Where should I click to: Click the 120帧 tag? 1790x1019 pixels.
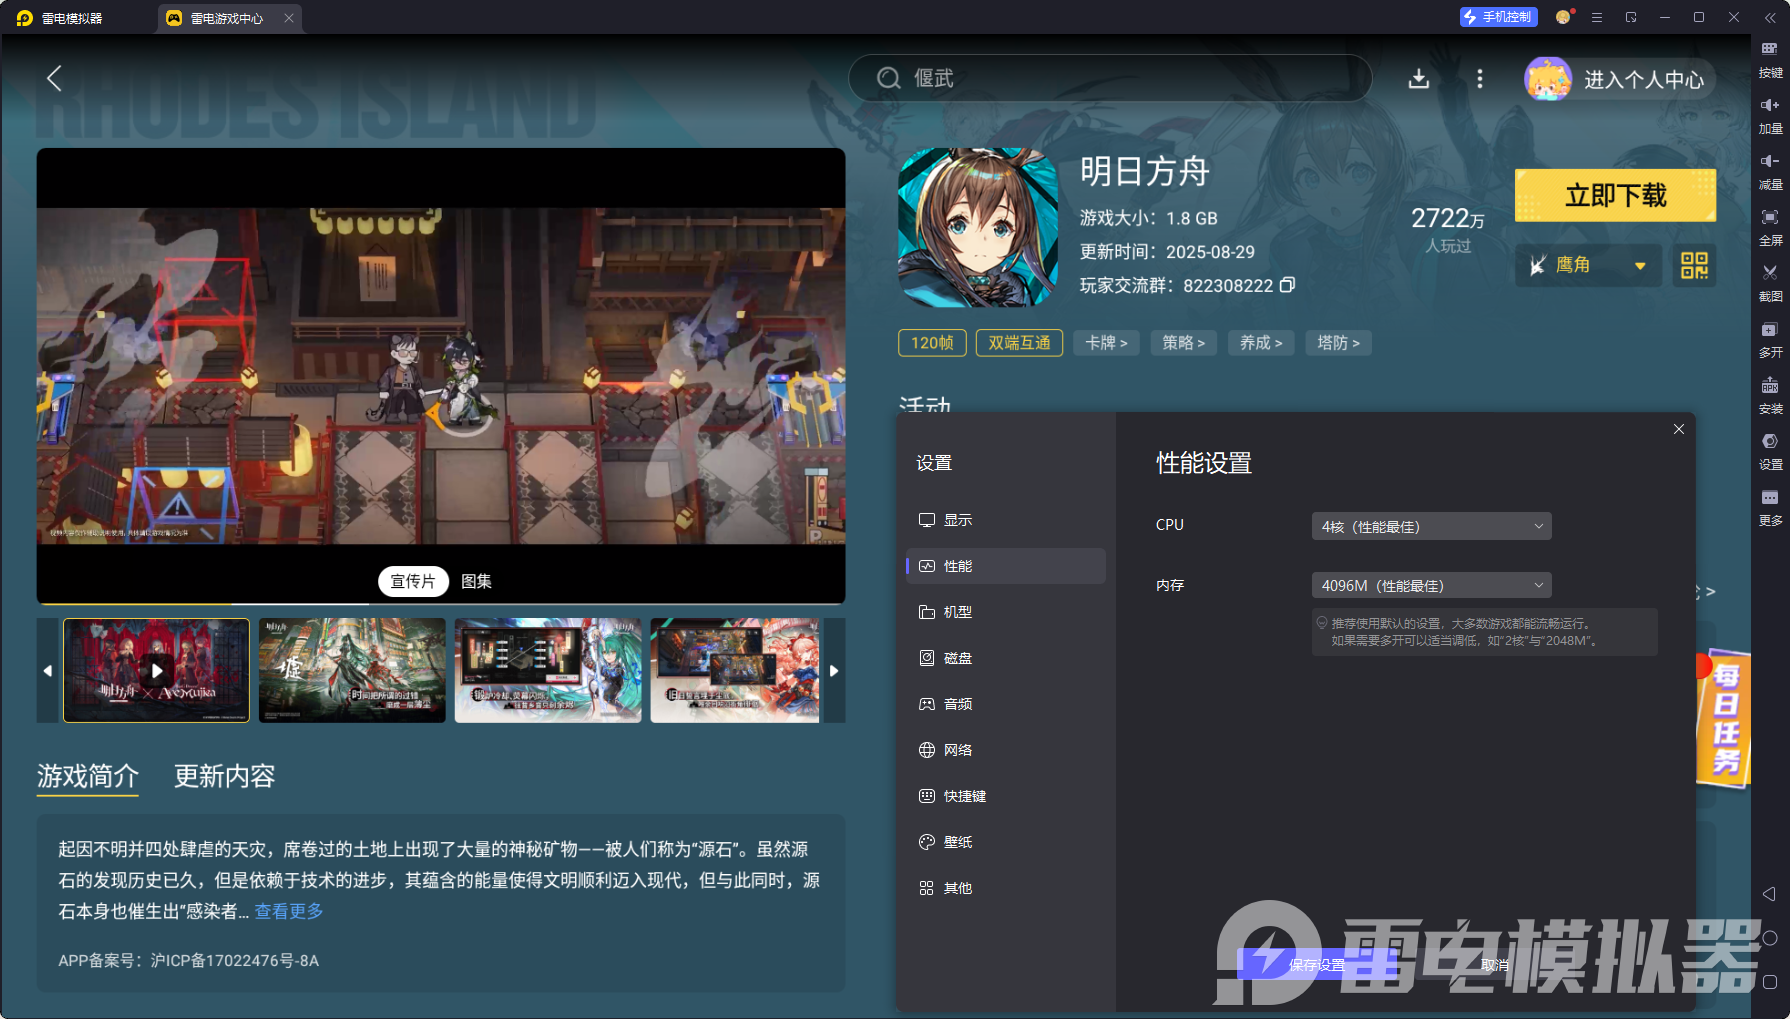click(932, 343)
